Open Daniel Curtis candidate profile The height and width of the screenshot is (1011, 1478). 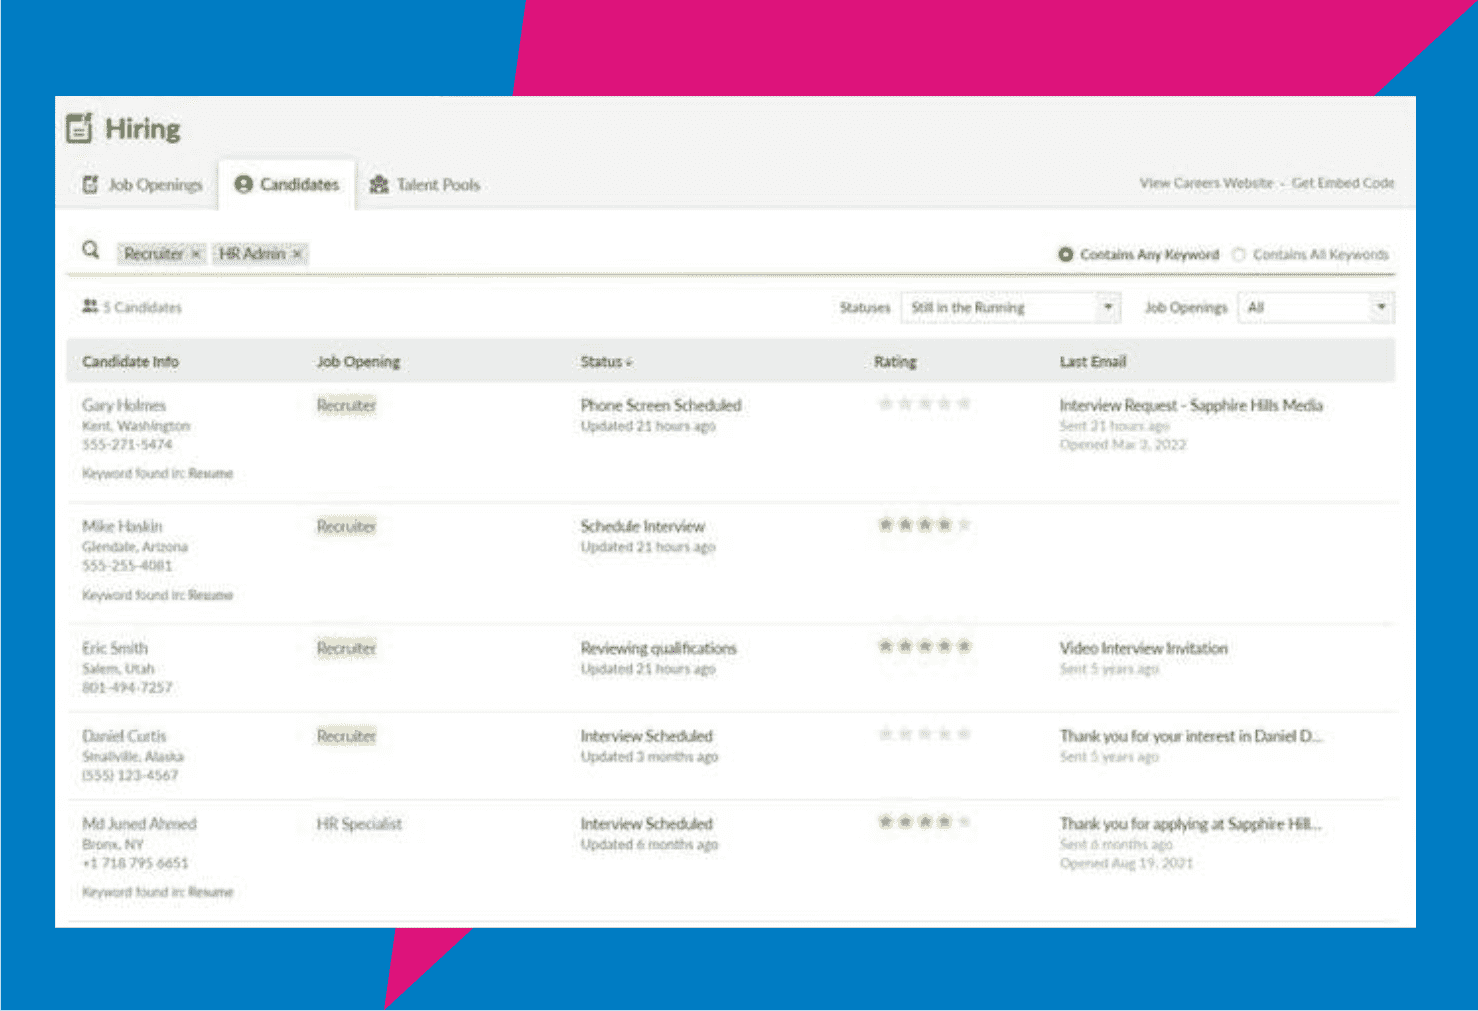click(x=124, y=736)
